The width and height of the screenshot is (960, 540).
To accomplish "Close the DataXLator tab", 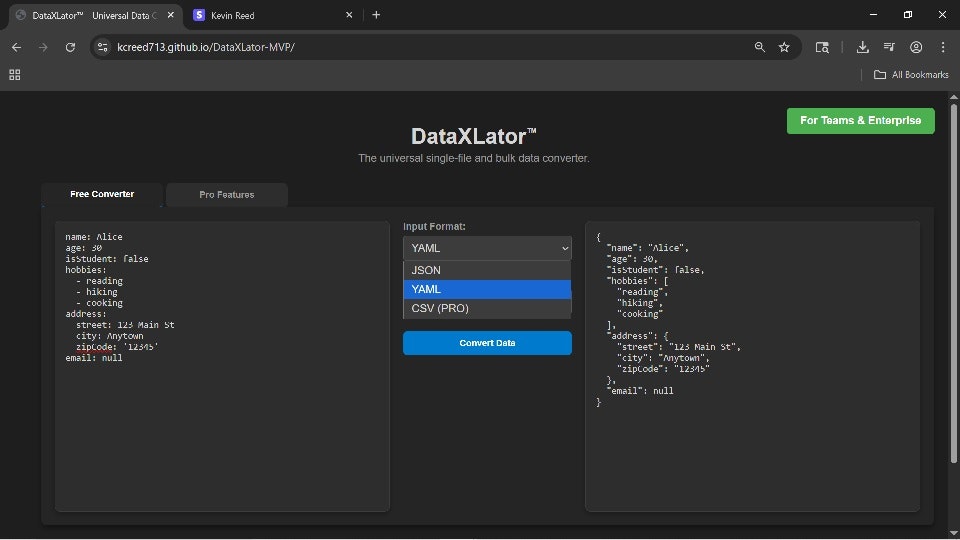I will coord(171,15).
